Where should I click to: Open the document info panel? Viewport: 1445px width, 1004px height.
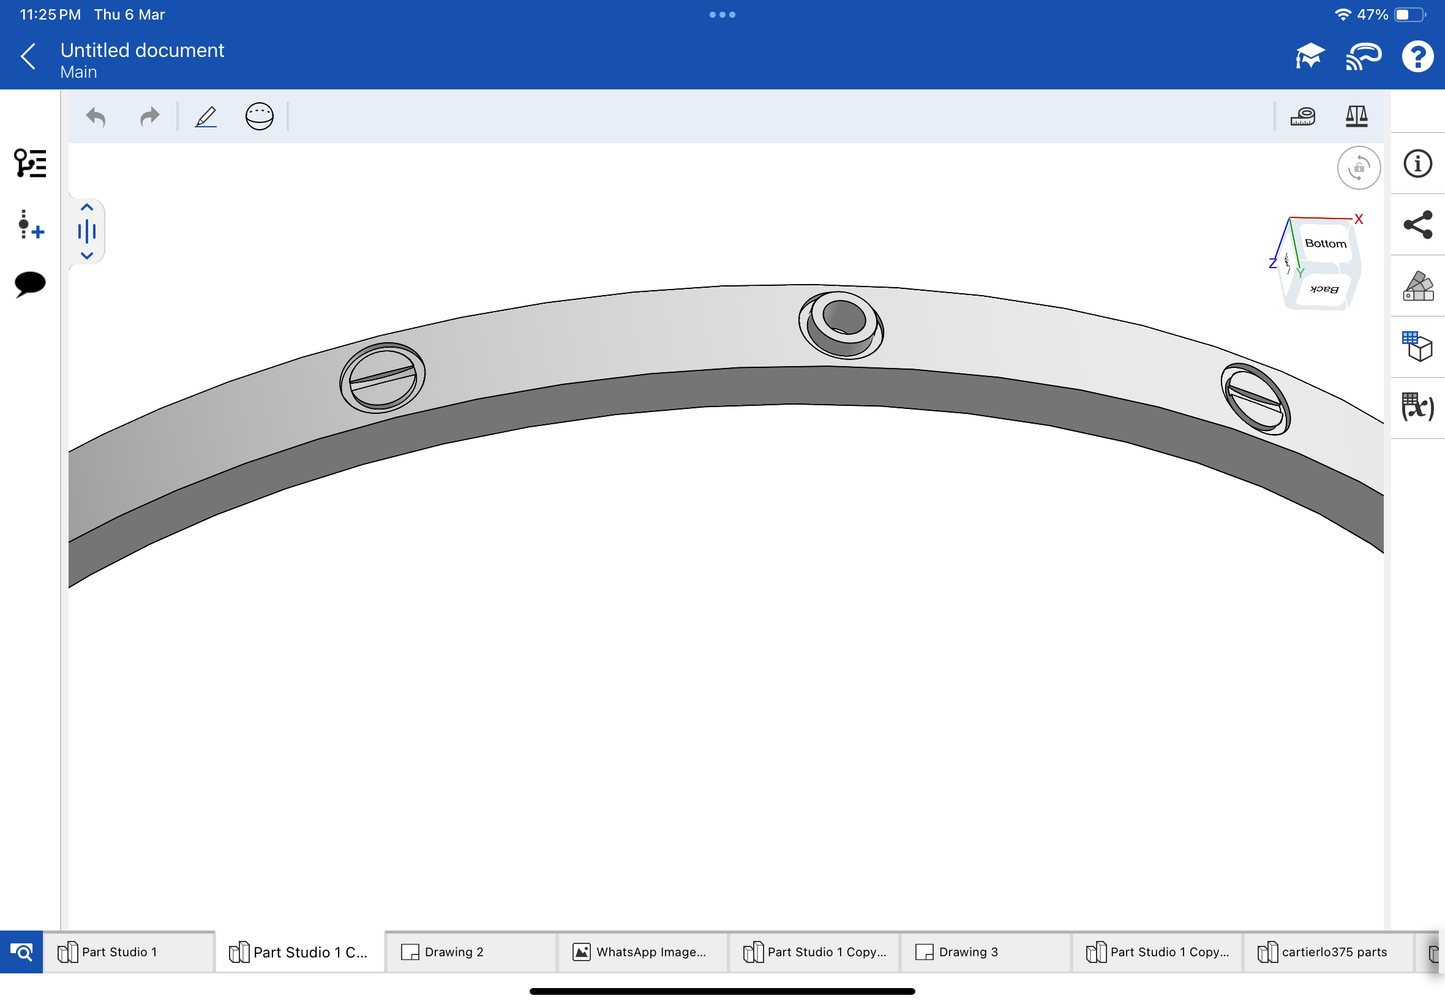click(x=1417, y=164)
